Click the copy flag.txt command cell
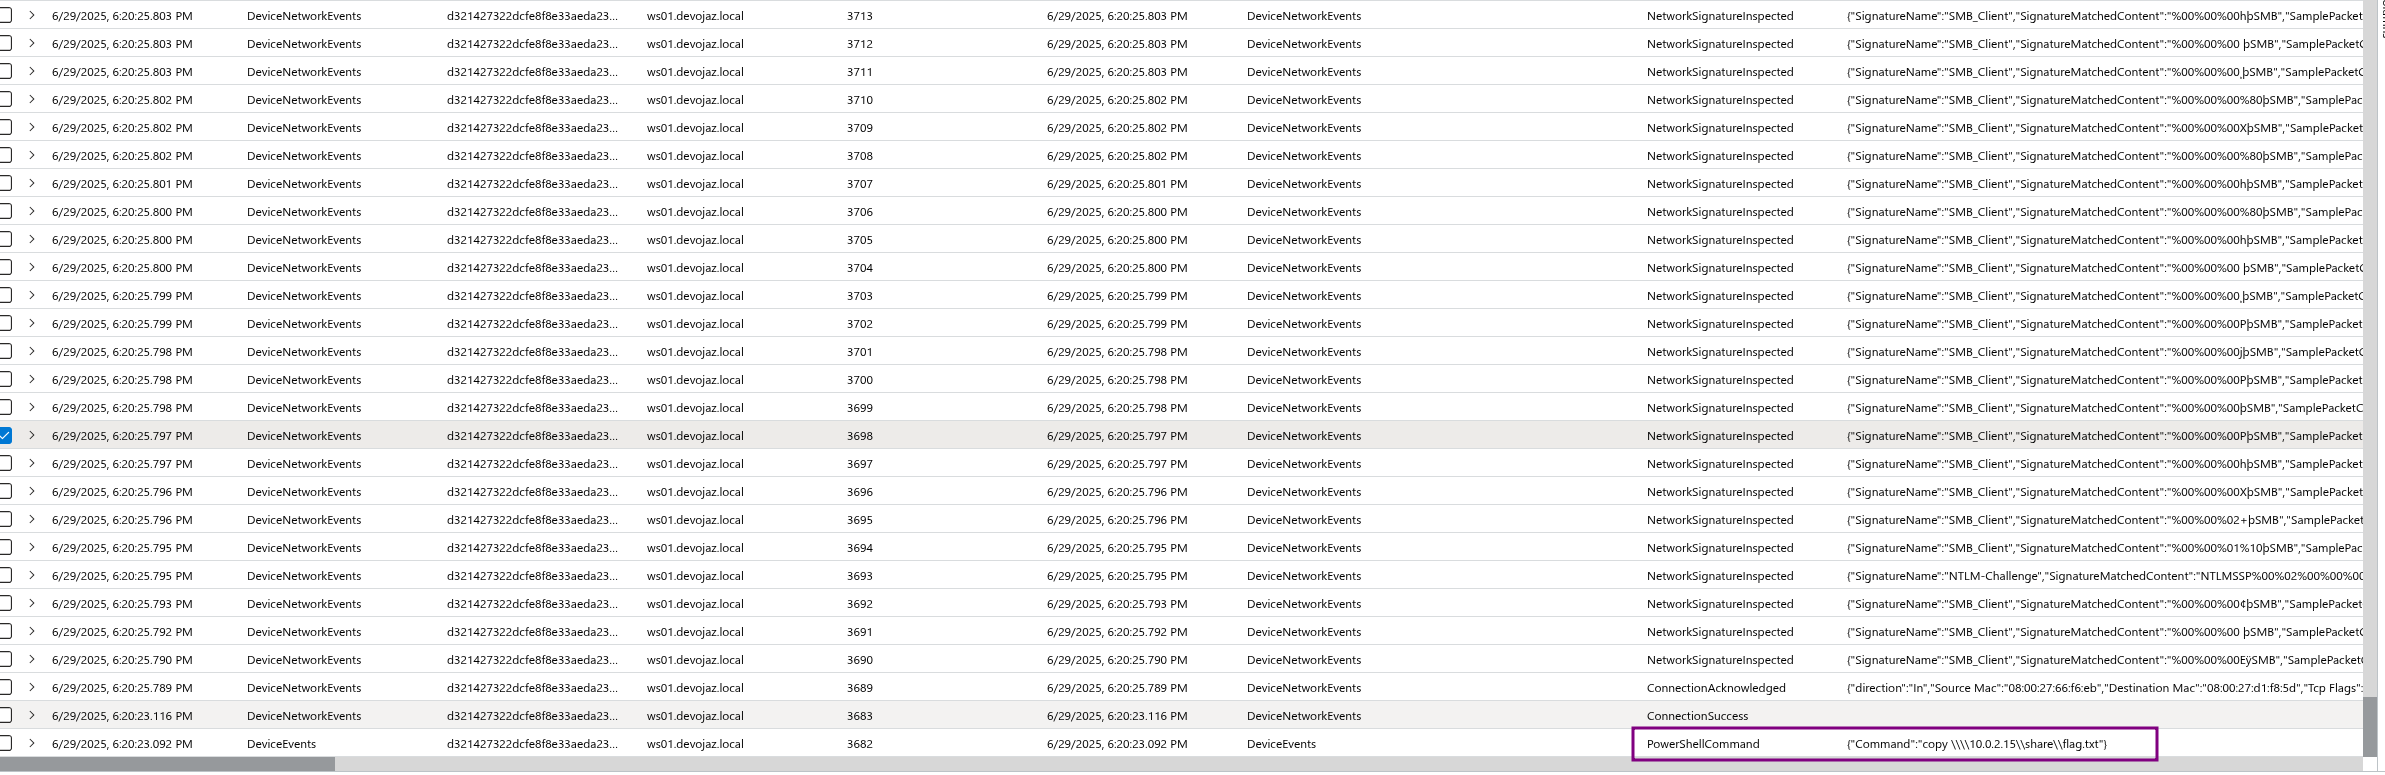The height and width of the screenshot is (775, 2385). click(x=1976, y=744)
